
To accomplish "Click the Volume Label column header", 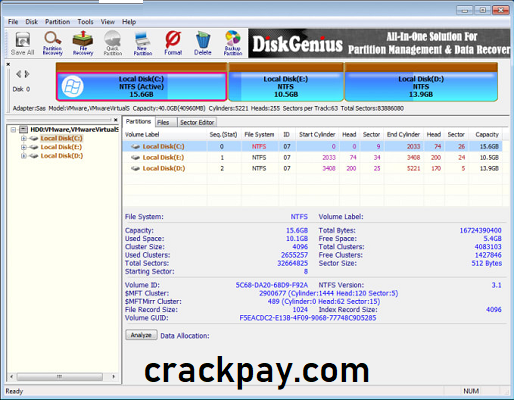I will pyautogui.click(x=165, y=135).
